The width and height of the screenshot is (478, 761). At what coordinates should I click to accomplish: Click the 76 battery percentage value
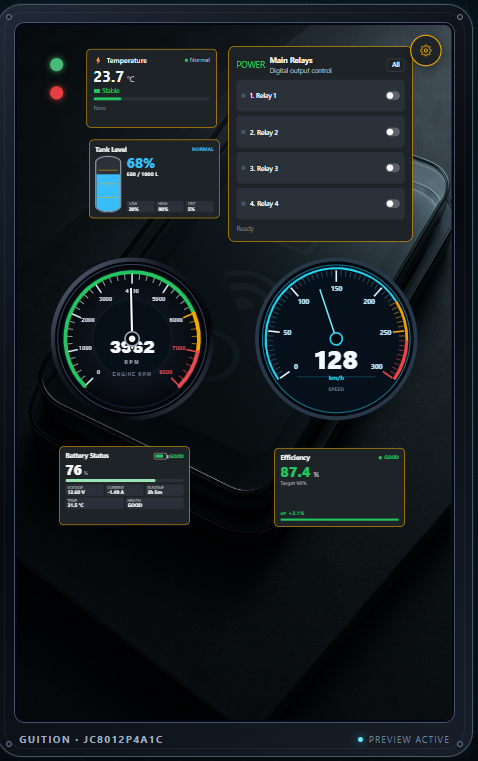coord(74,470)
